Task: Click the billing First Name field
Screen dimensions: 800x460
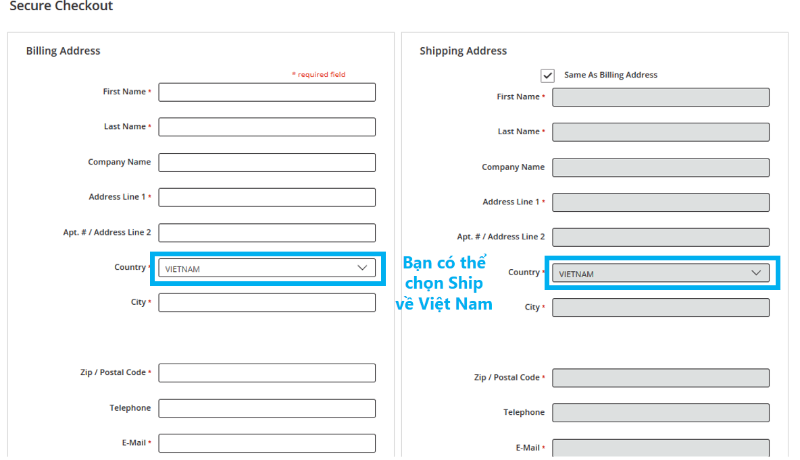Action: tap(267, 92)
